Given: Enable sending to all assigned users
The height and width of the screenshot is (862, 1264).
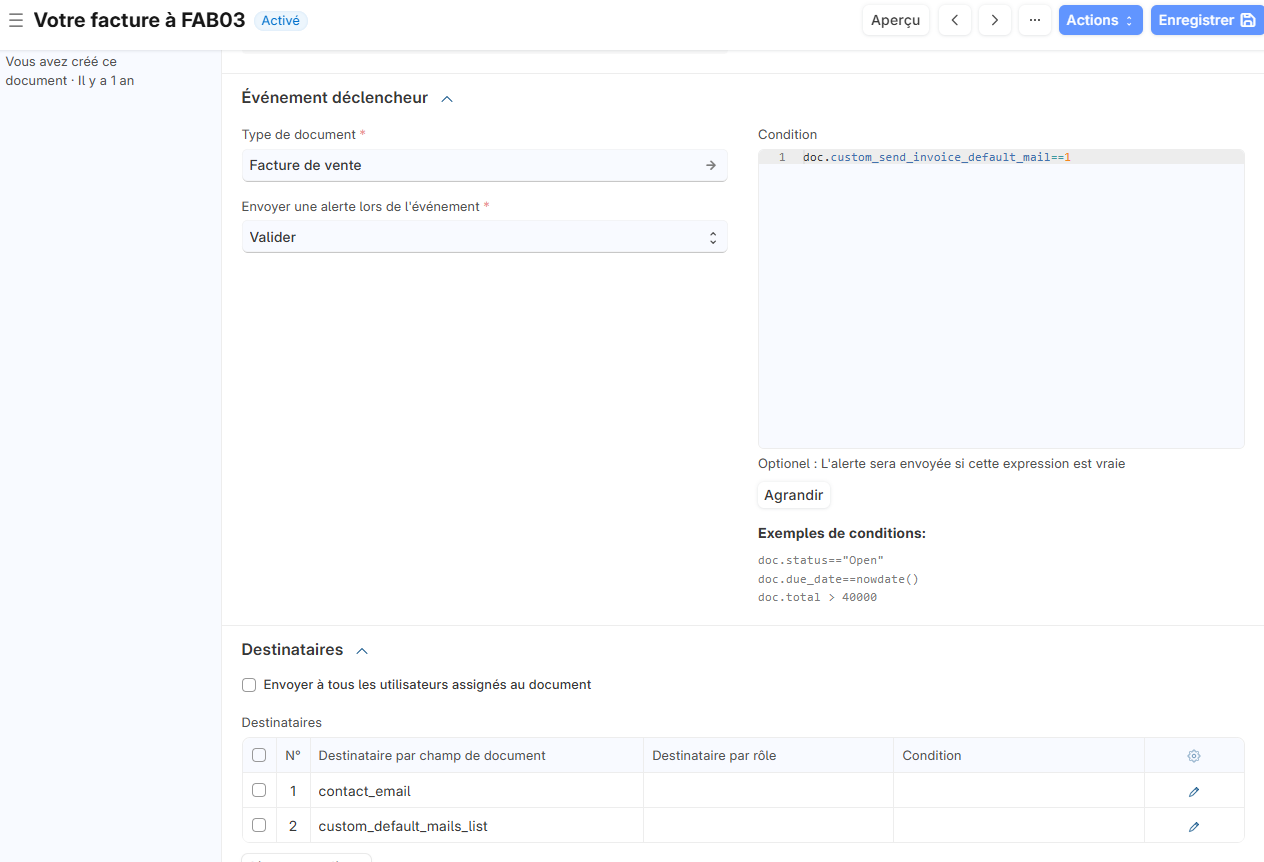Looking at the screenshot, I should click(x=249, y=685).
